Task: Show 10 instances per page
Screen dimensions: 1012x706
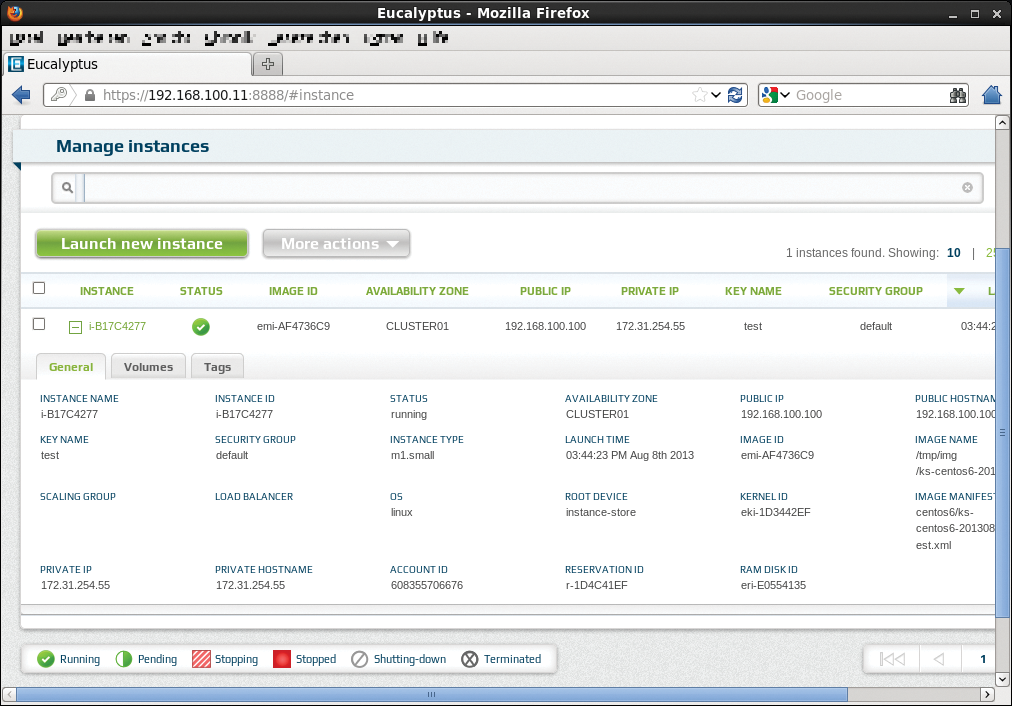Action: [953, 253]
